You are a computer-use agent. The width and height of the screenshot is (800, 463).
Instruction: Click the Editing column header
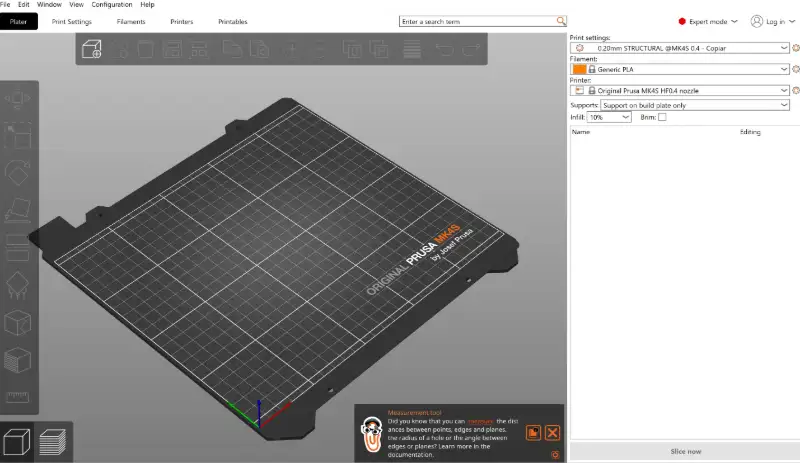750,132
